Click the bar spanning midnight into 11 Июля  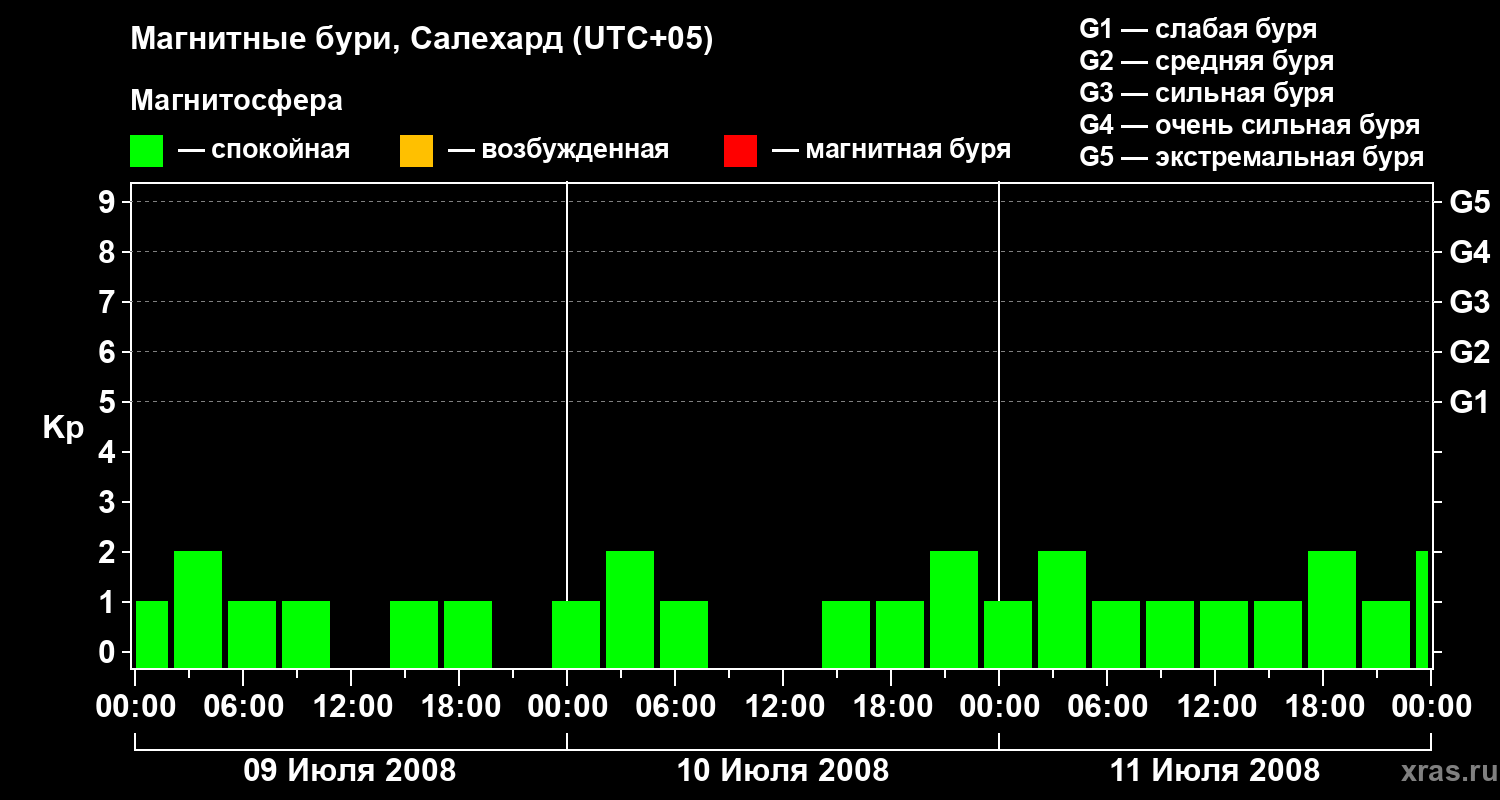point(1008,634)
